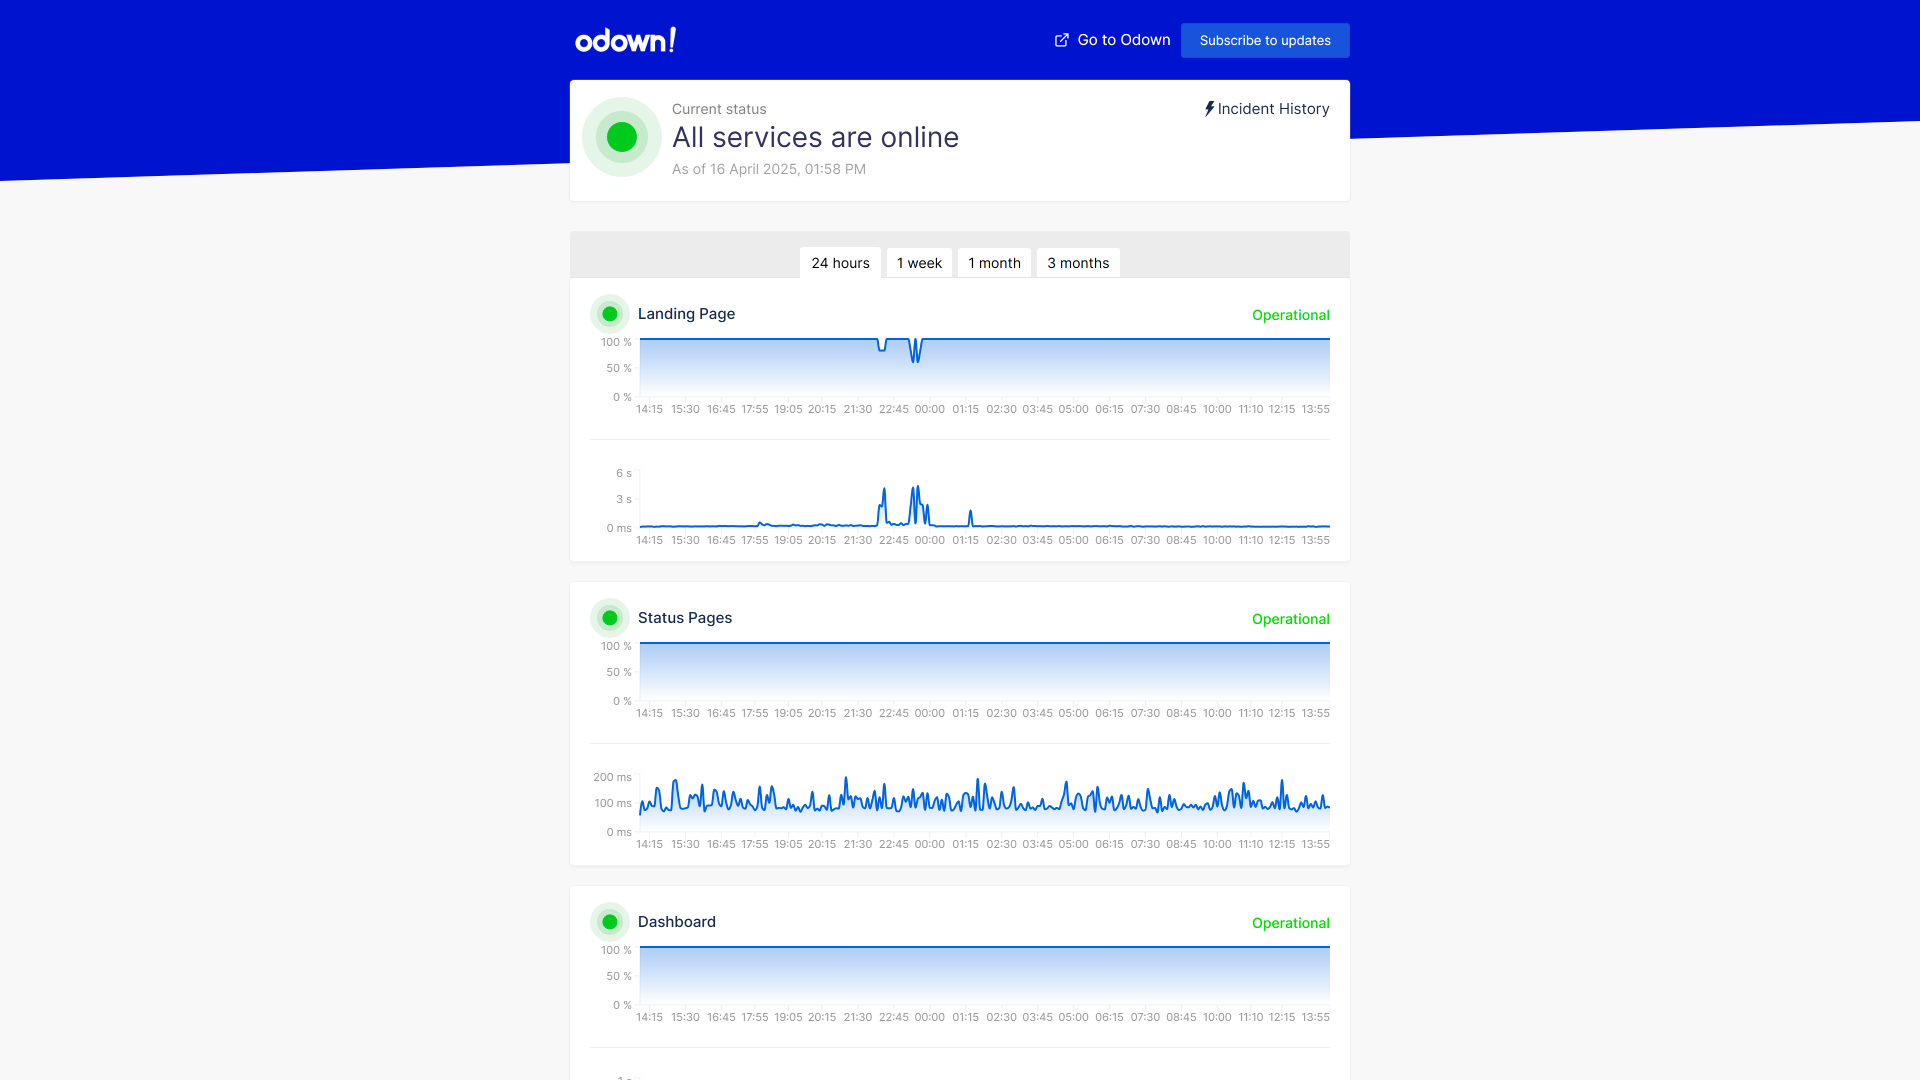Click the odown! logo in the header
Viewport: 1920px width, 1080px height.
click(x=625, y=40)
